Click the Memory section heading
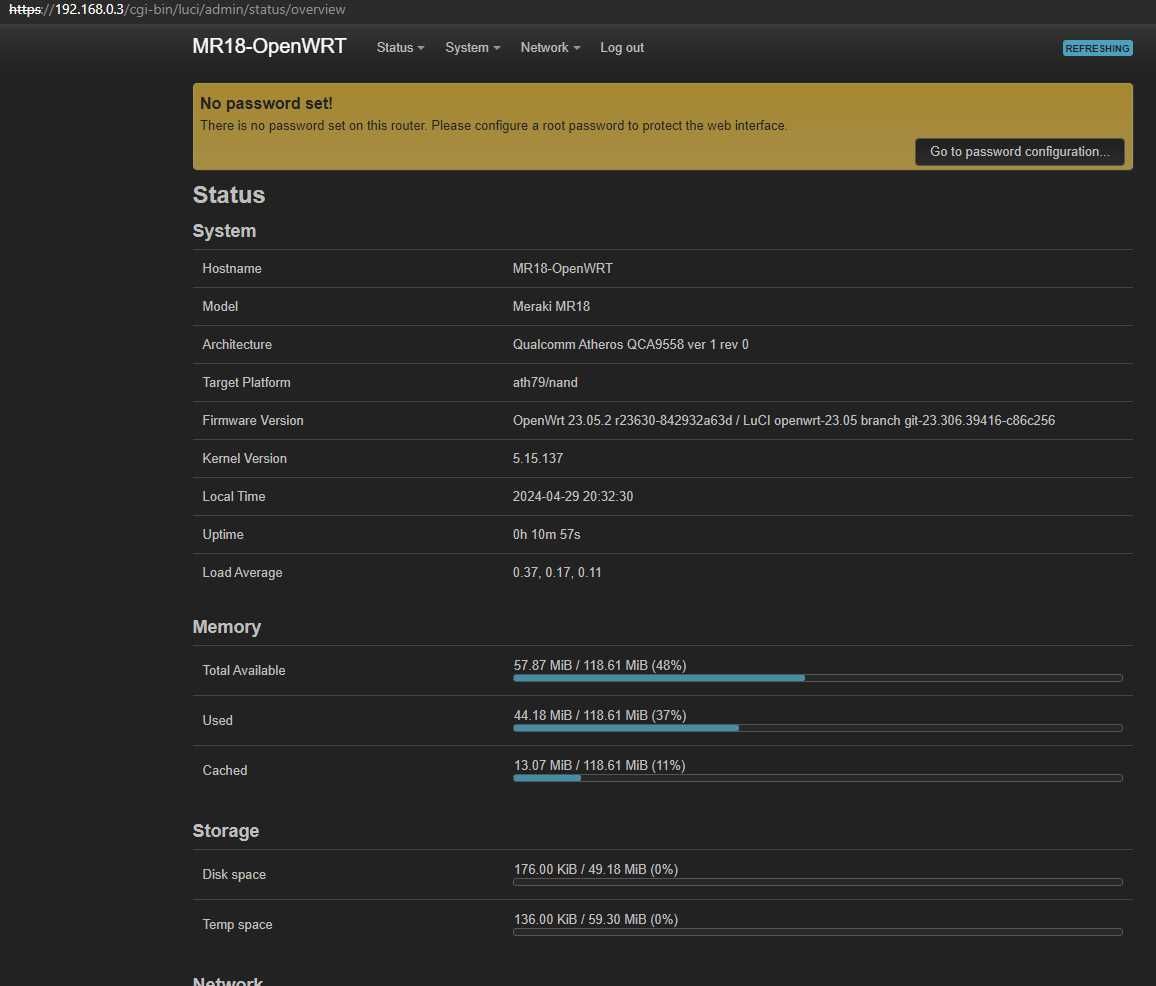Screen dimensions: 1156x986 coord(226,627)
